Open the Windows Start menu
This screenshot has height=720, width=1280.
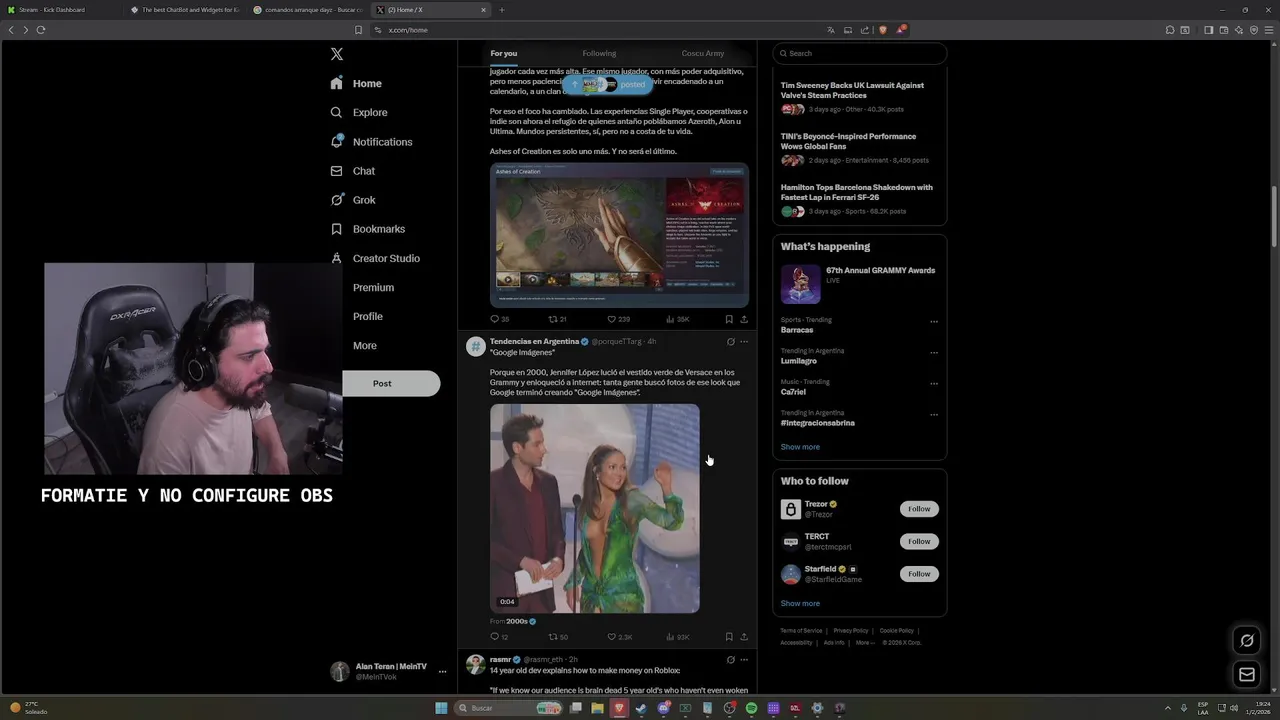click(x=441, y=708)
